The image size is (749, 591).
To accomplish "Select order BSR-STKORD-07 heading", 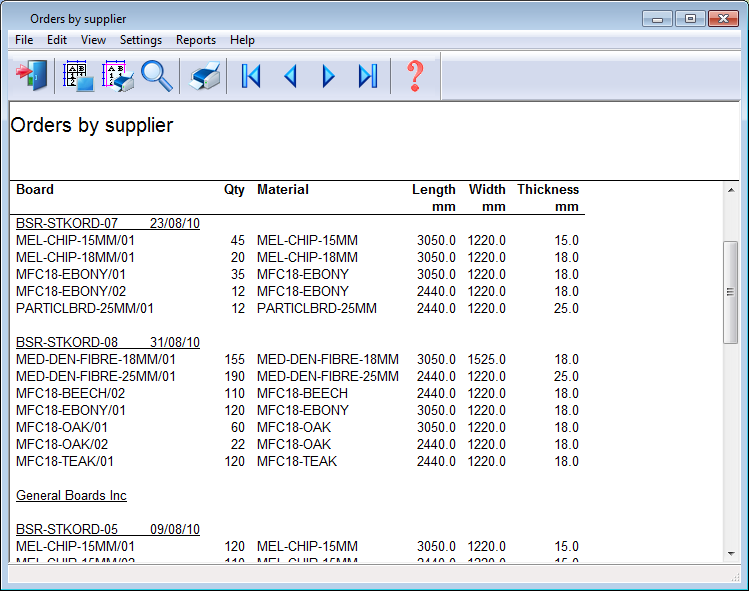I will pyautogui.click(x=107, y=223).
